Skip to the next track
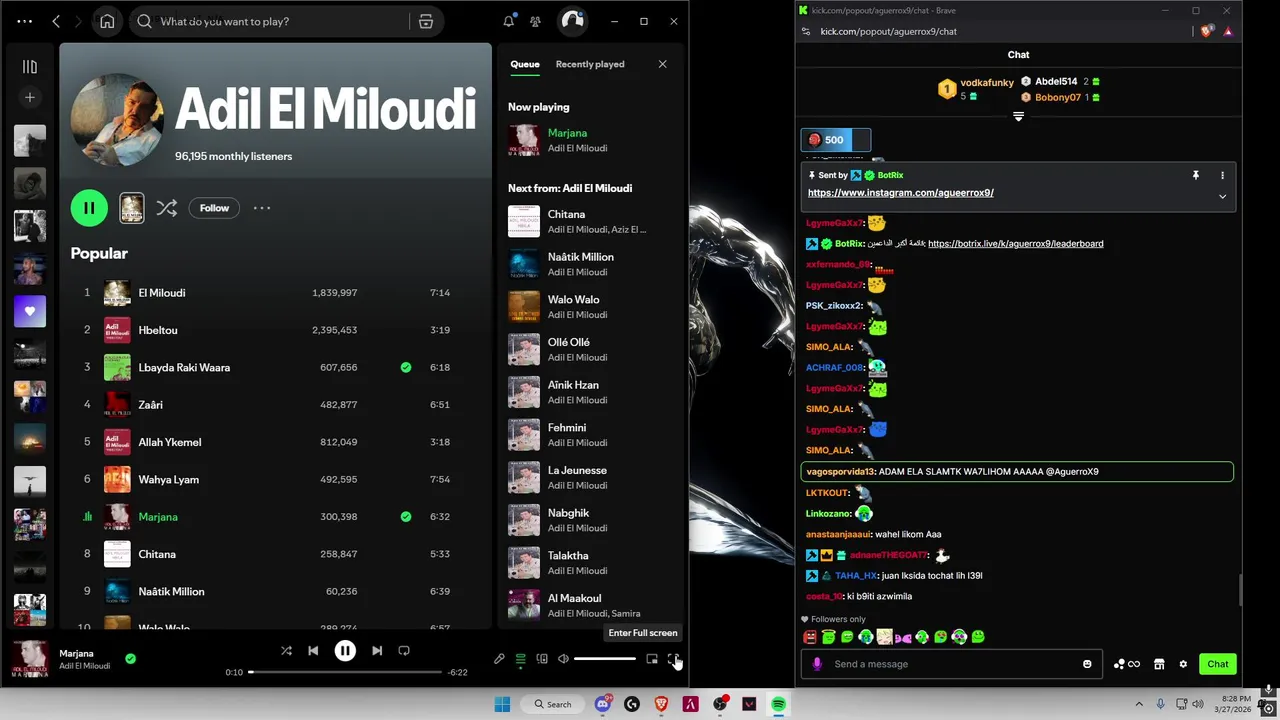1280x720 pixels. coord(377,651)
